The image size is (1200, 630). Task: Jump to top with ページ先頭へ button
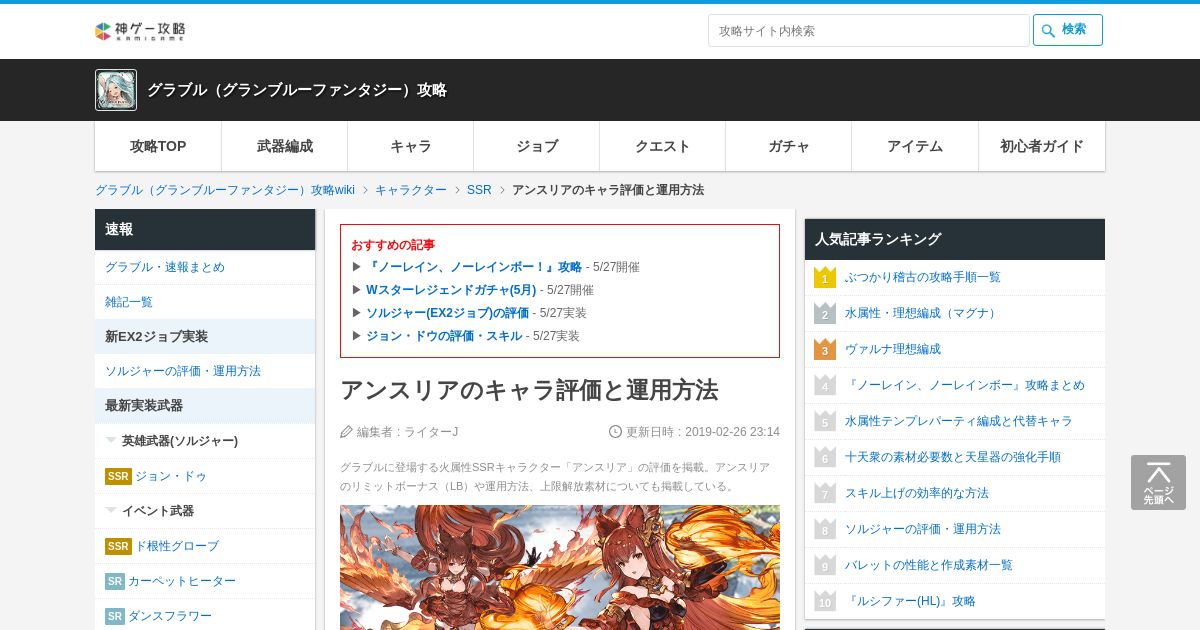1158,483
